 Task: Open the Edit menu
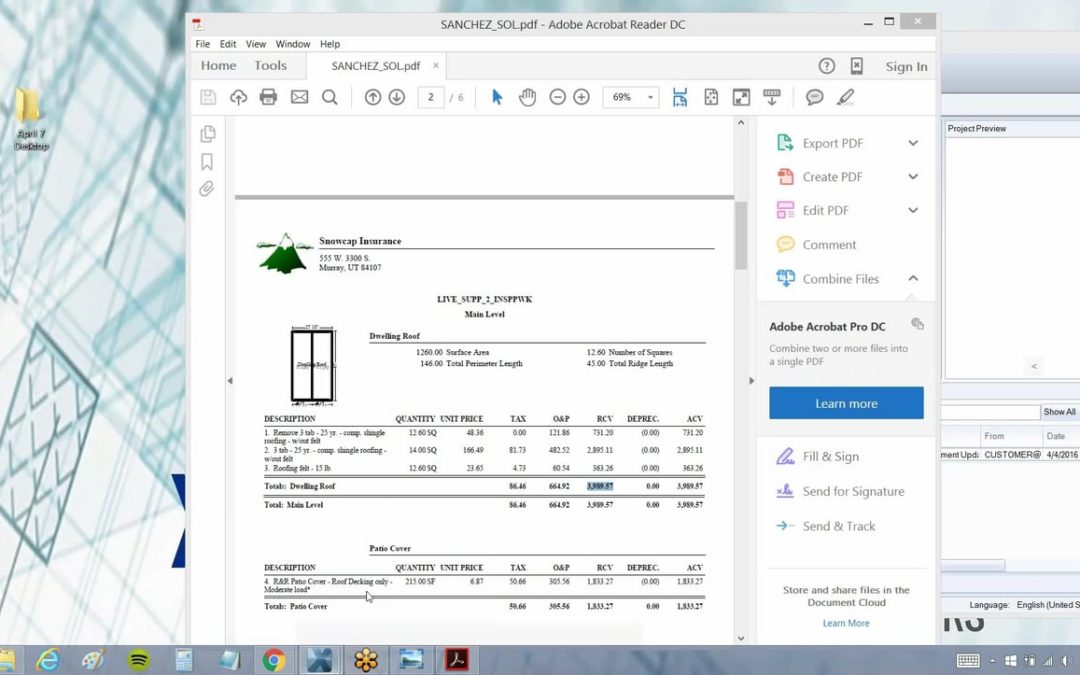point(228,44)
